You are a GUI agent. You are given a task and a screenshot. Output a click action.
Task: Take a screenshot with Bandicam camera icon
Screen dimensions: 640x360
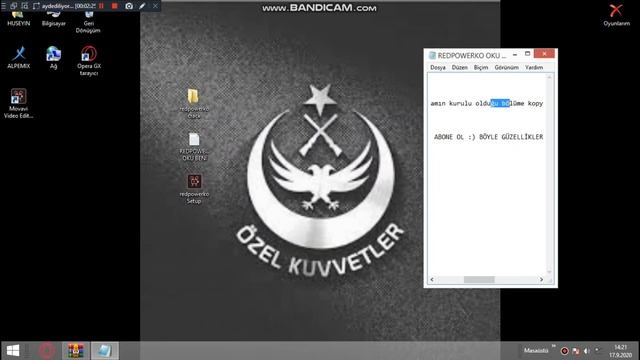[x=129, y=6]
